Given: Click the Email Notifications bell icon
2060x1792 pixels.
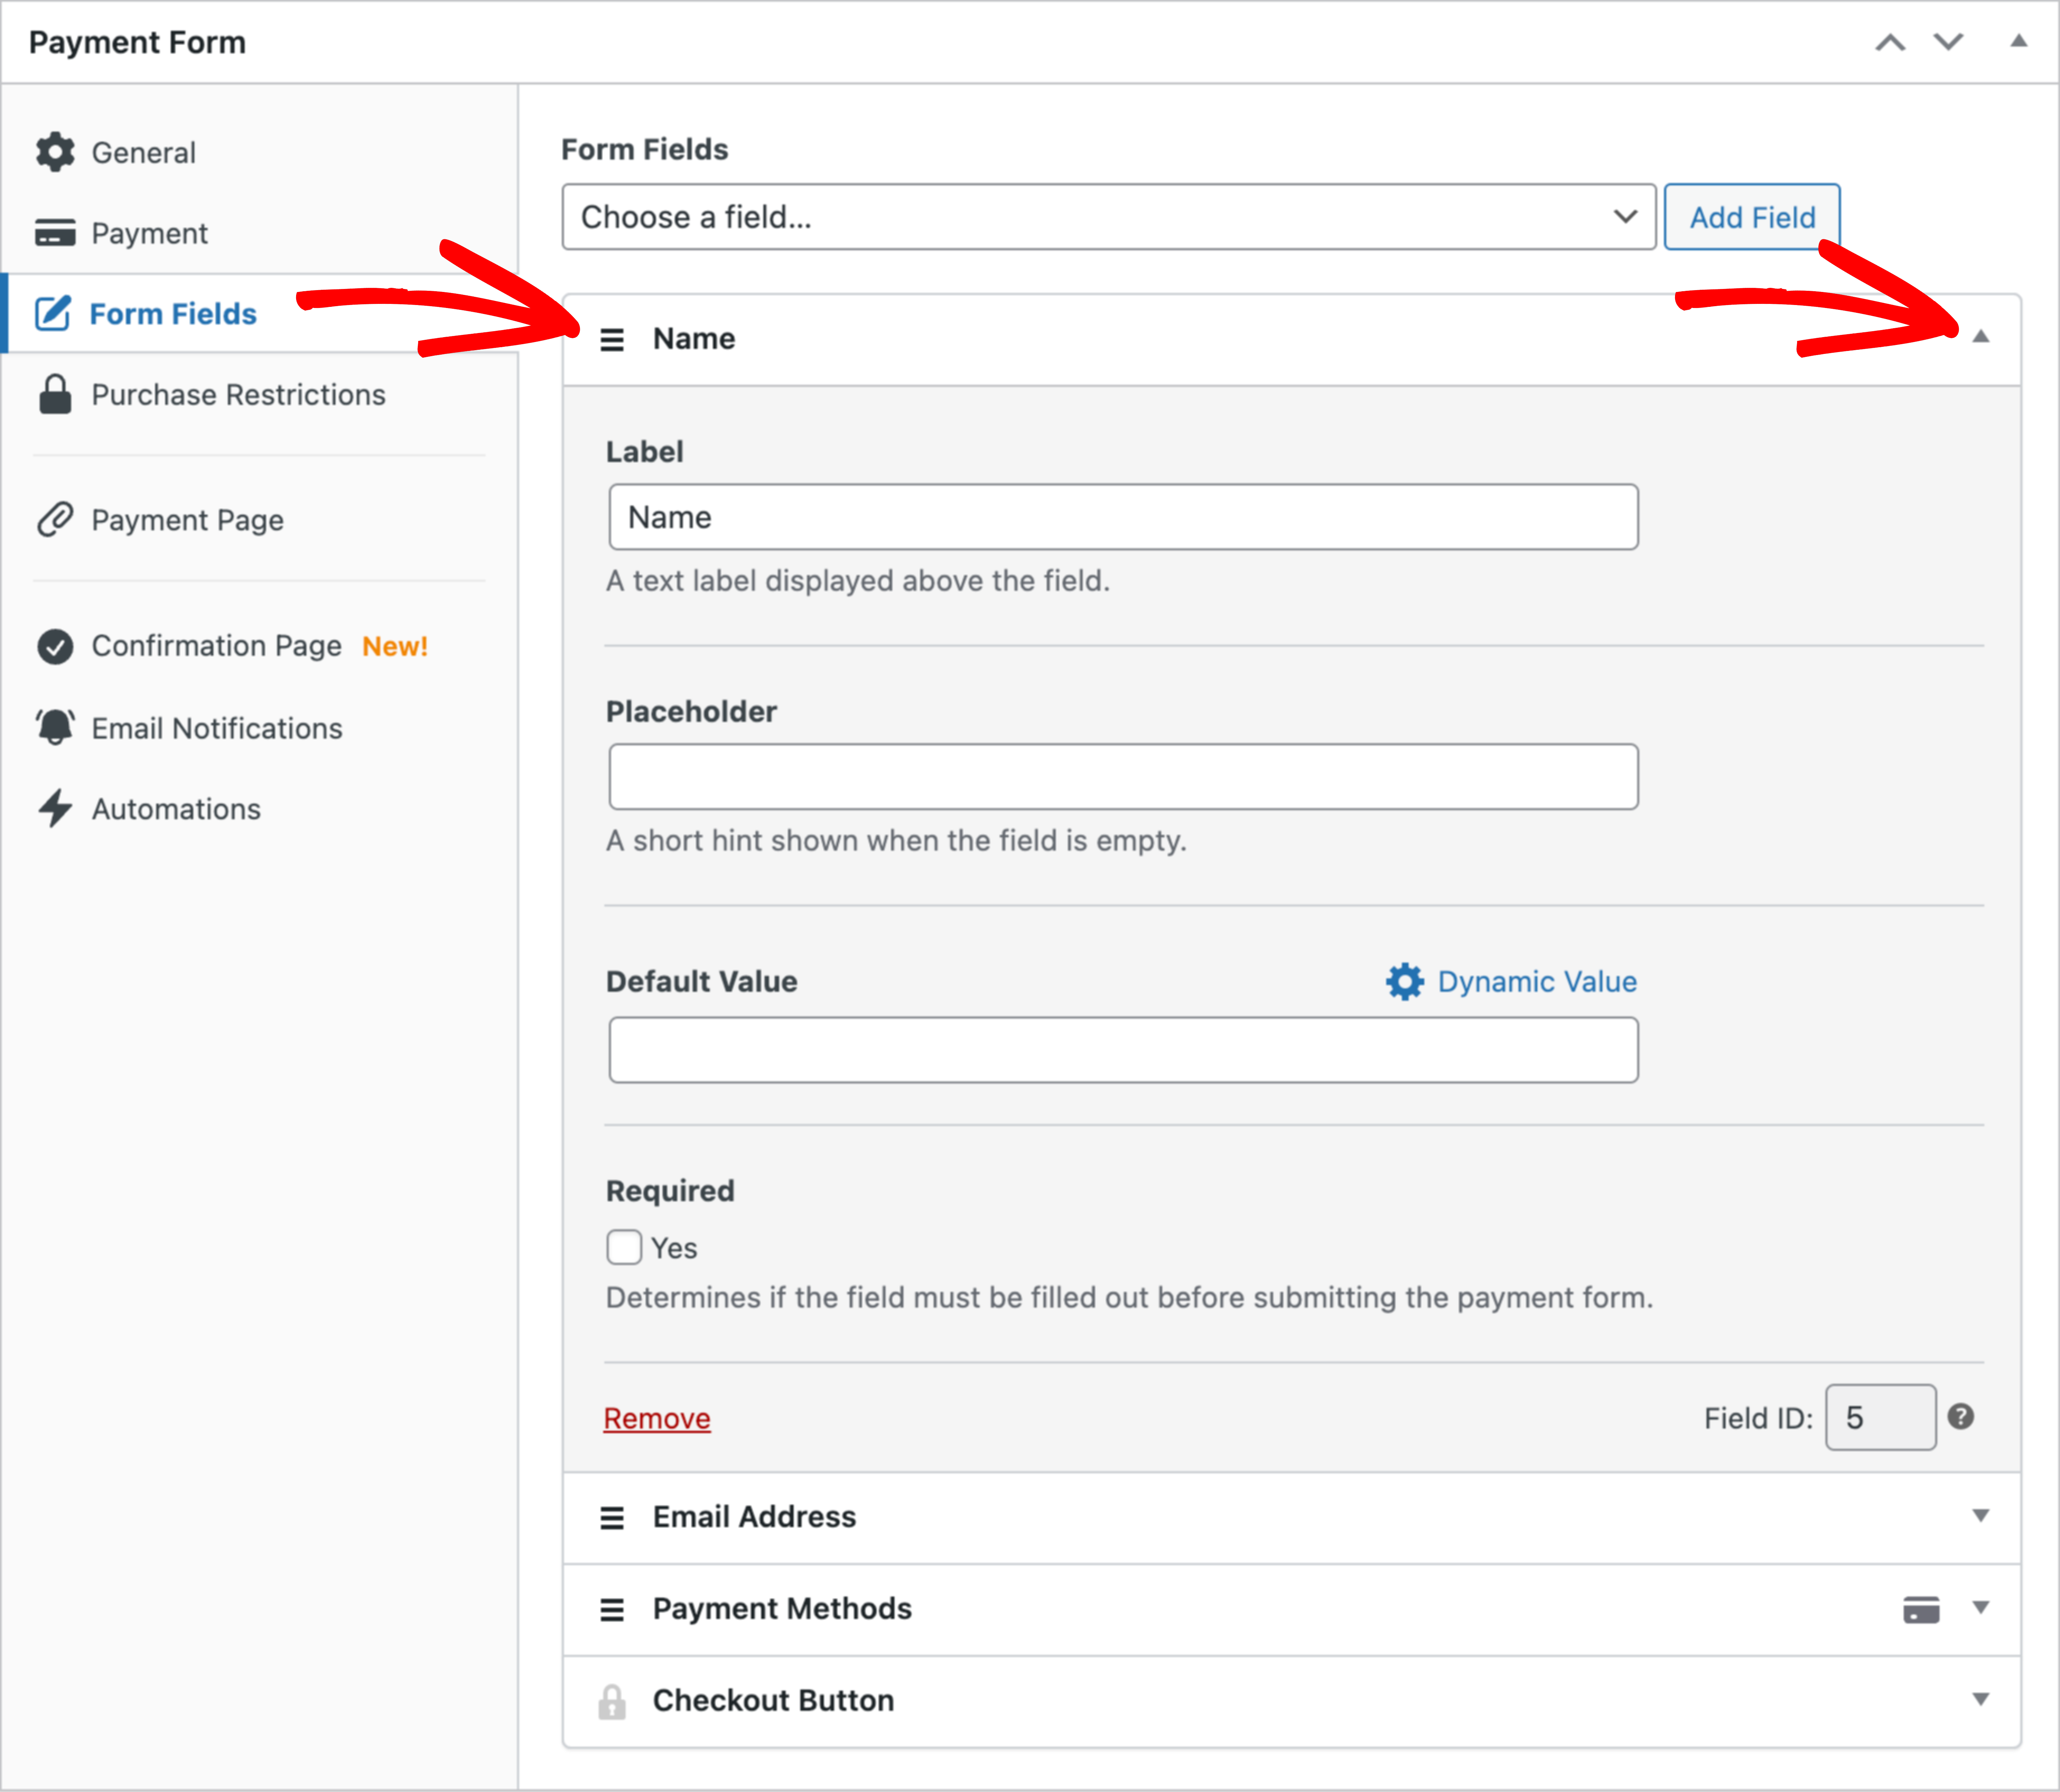Looking at the screenshot, I should point(55,727).
